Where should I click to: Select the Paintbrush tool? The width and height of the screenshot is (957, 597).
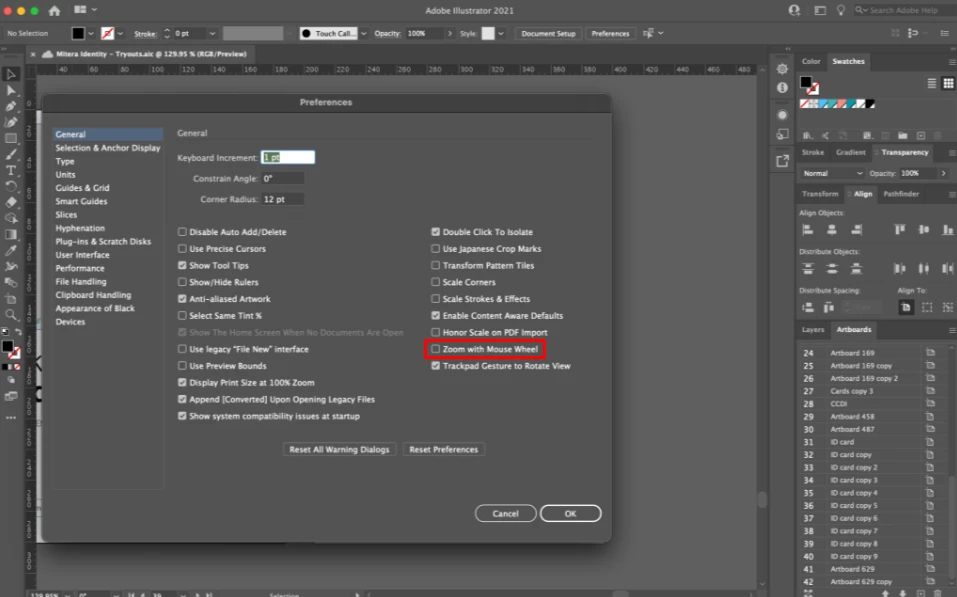[10, 154]
